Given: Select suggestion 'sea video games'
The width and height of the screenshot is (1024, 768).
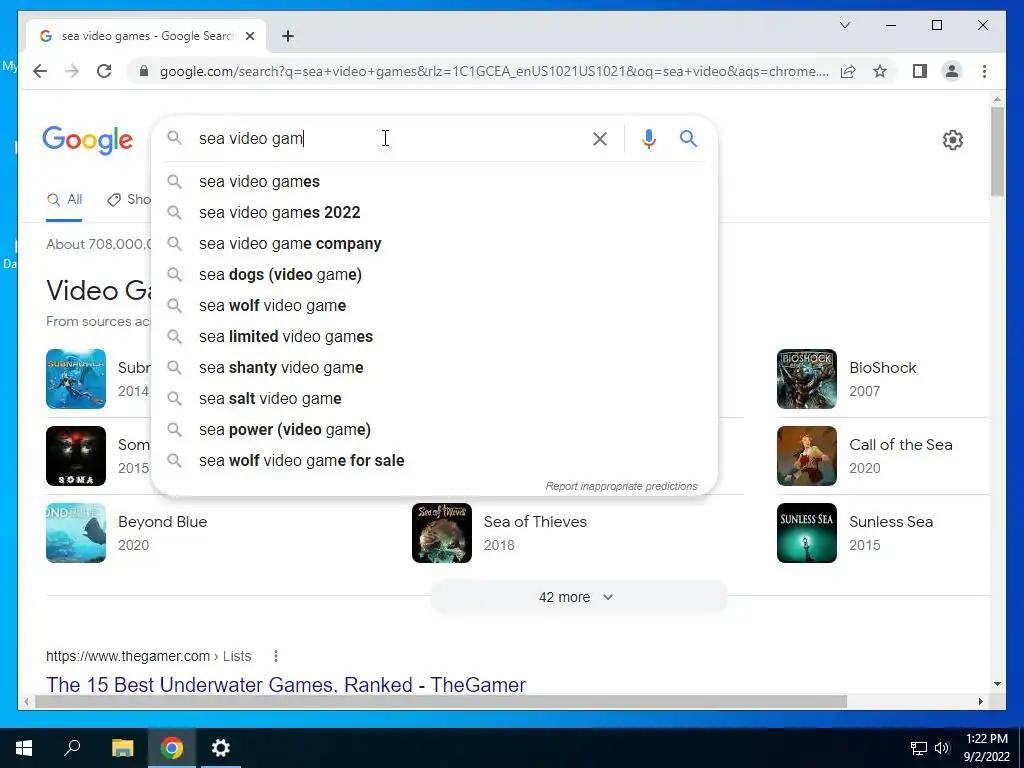Looking at the screenshot, I should pyautogui.click(x=434, y=182).
